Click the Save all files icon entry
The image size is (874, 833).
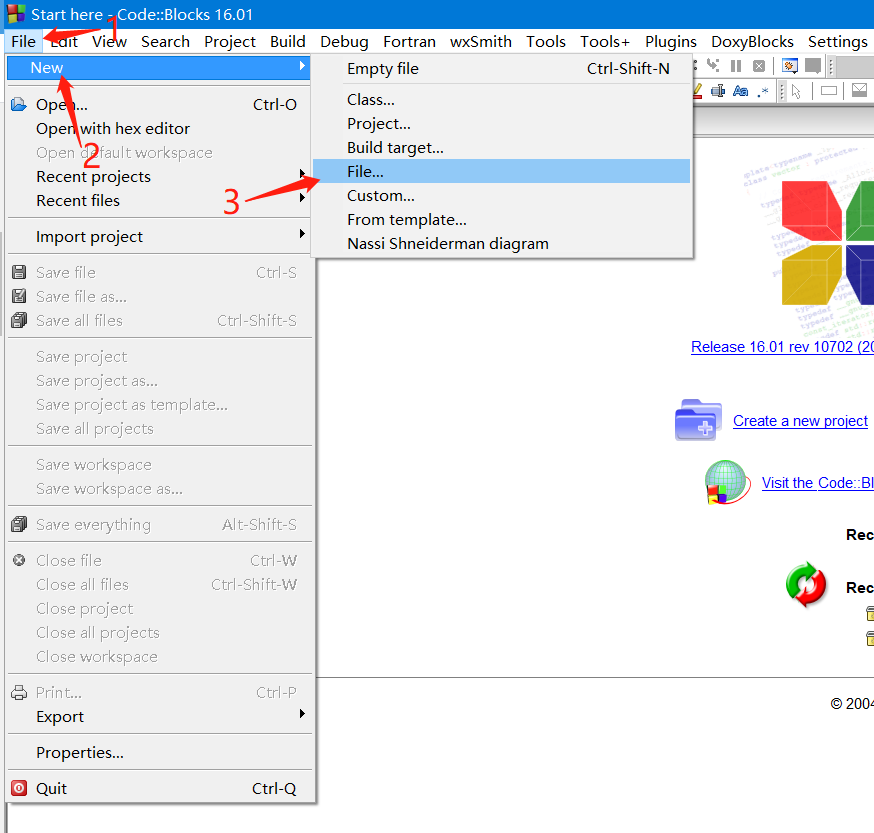pos(19,320)
